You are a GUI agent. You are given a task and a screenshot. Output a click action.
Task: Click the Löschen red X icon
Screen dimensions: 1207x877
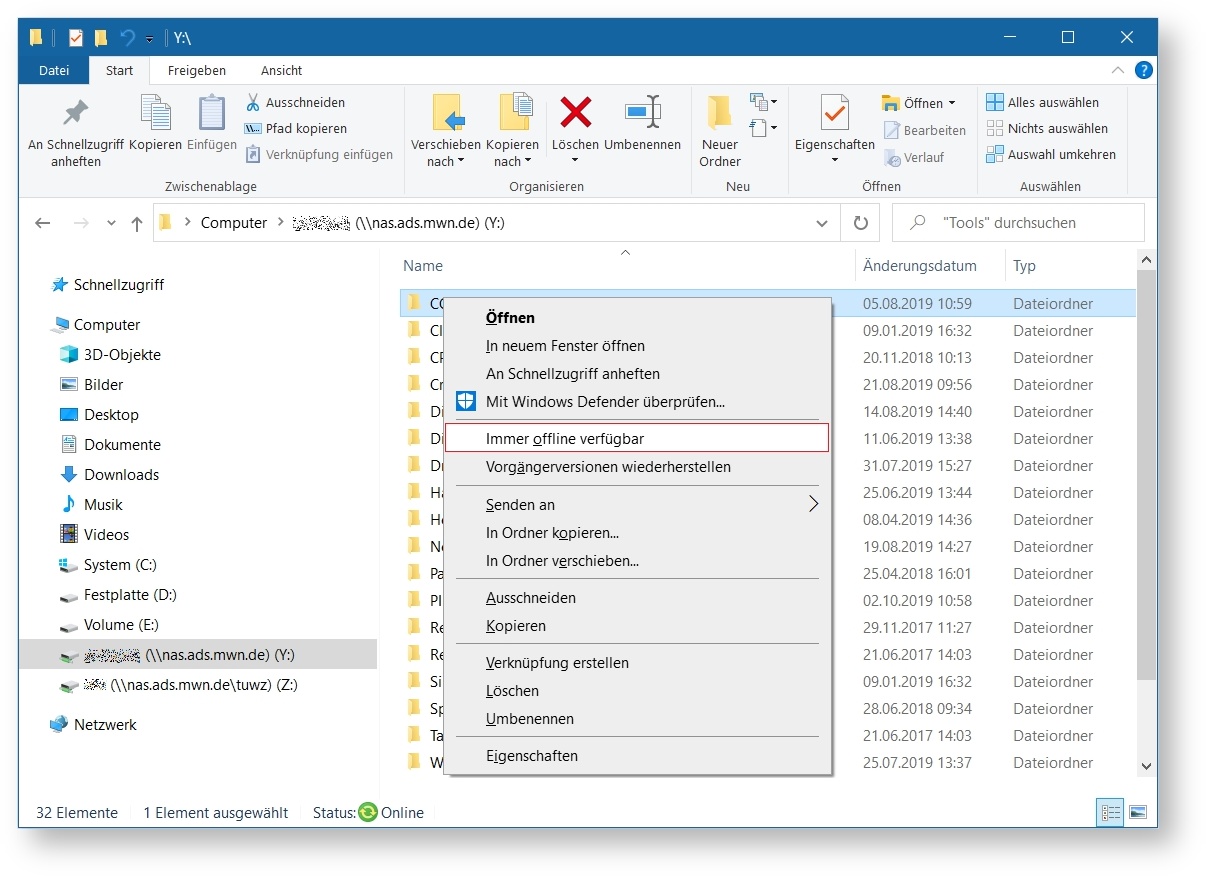click(x=575, y=113)
